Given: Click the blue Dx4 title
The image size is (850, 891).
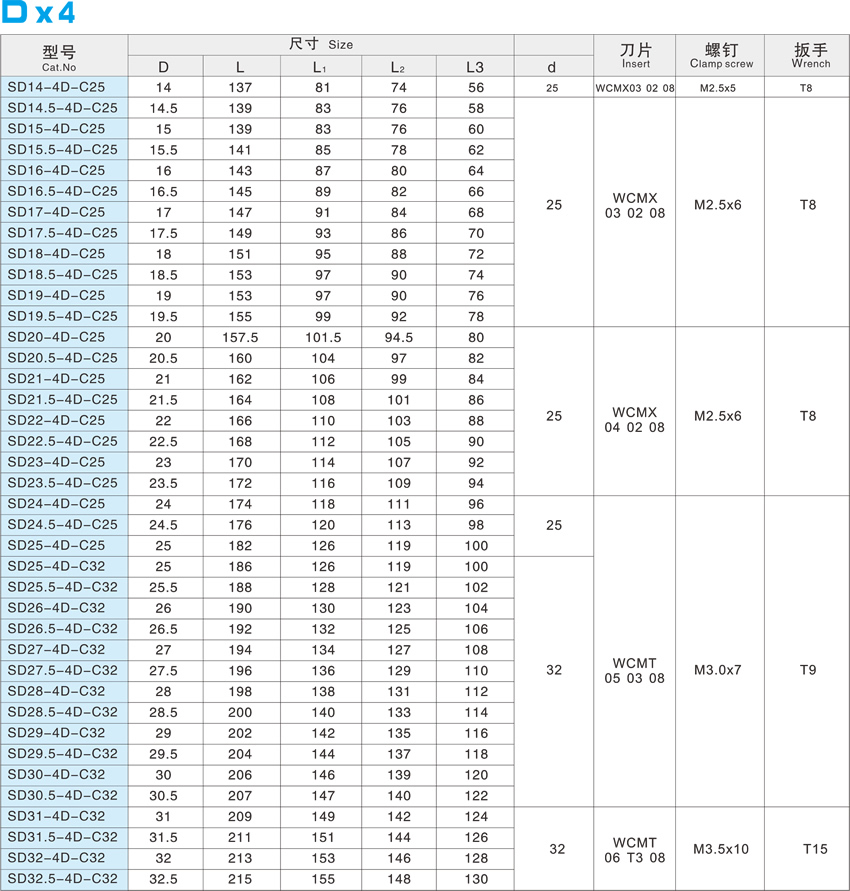Looking at the screenshot, I should 38,15.
